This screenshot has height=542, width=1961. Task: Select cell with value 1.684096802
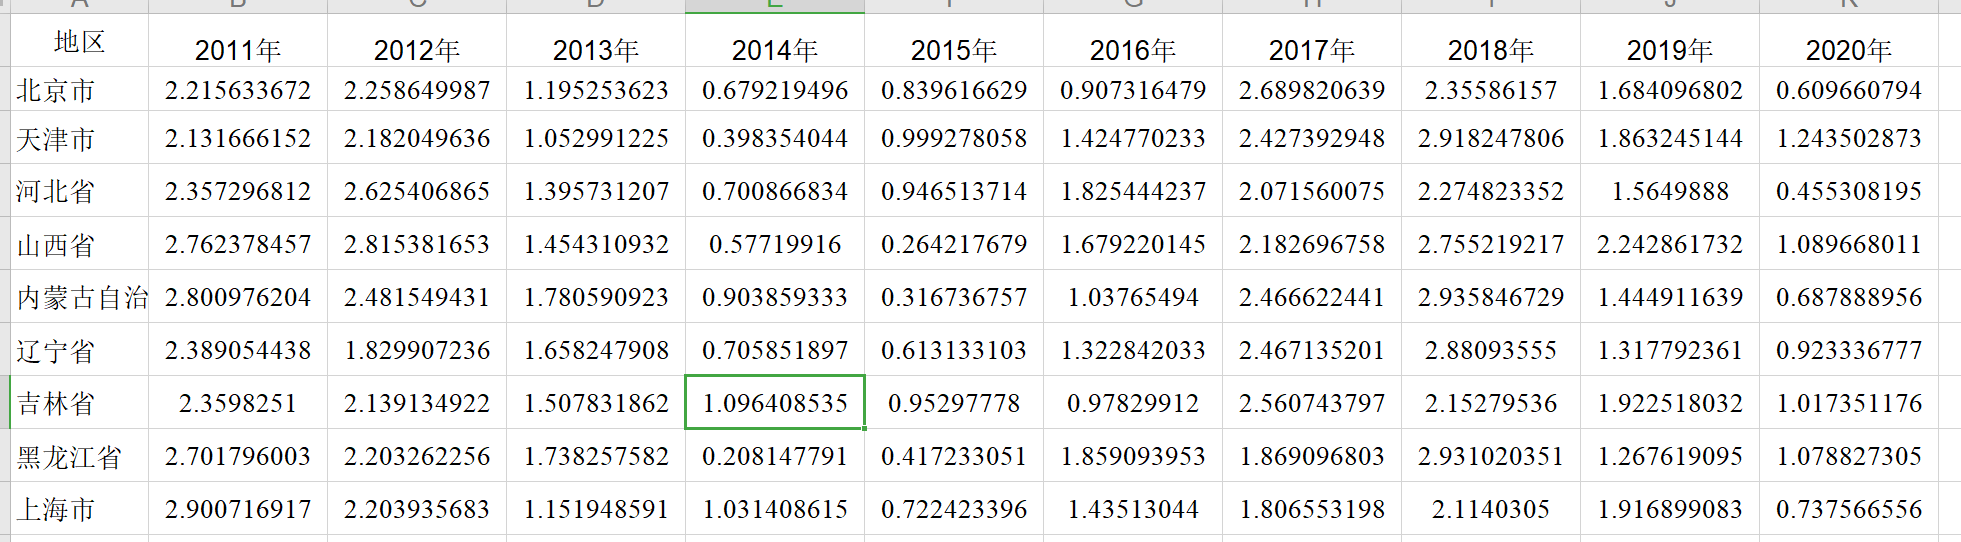coord(1670,90)
